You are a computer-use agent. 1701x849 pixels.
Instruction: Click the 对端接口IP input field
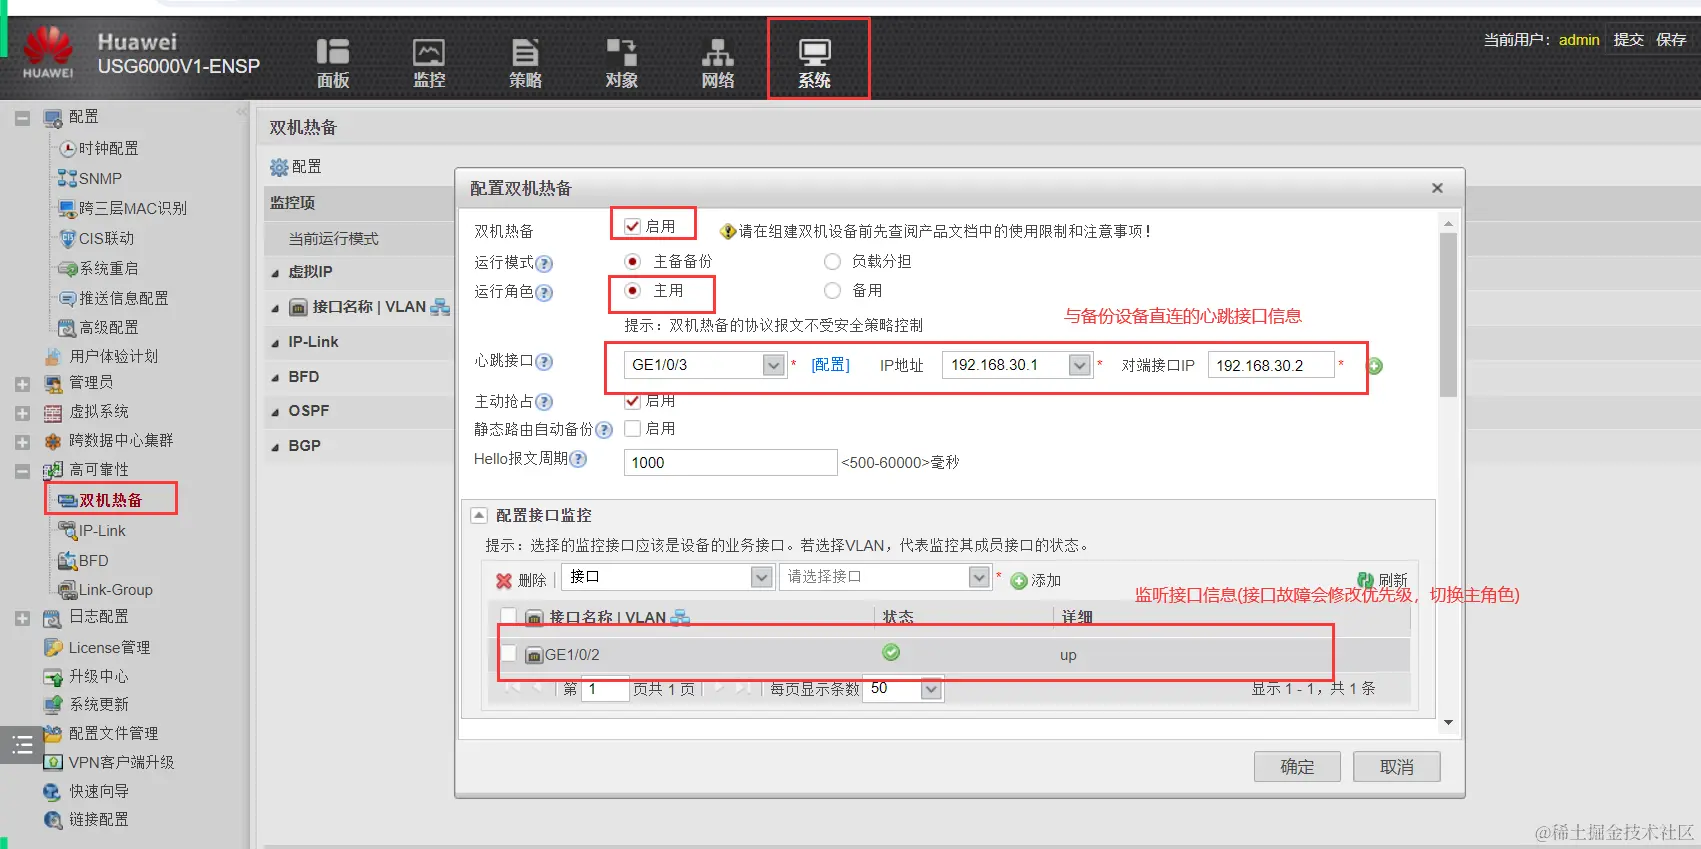1271,365
